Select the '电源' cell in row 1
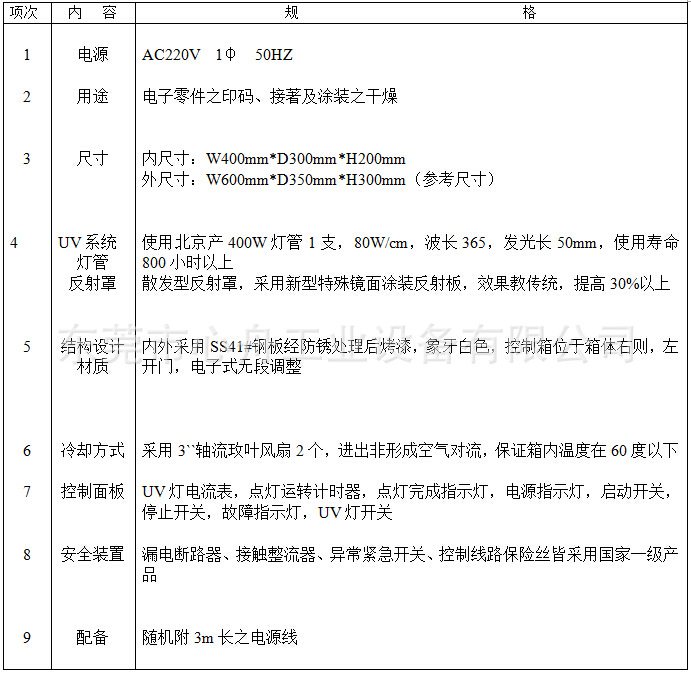 (93, 55)
